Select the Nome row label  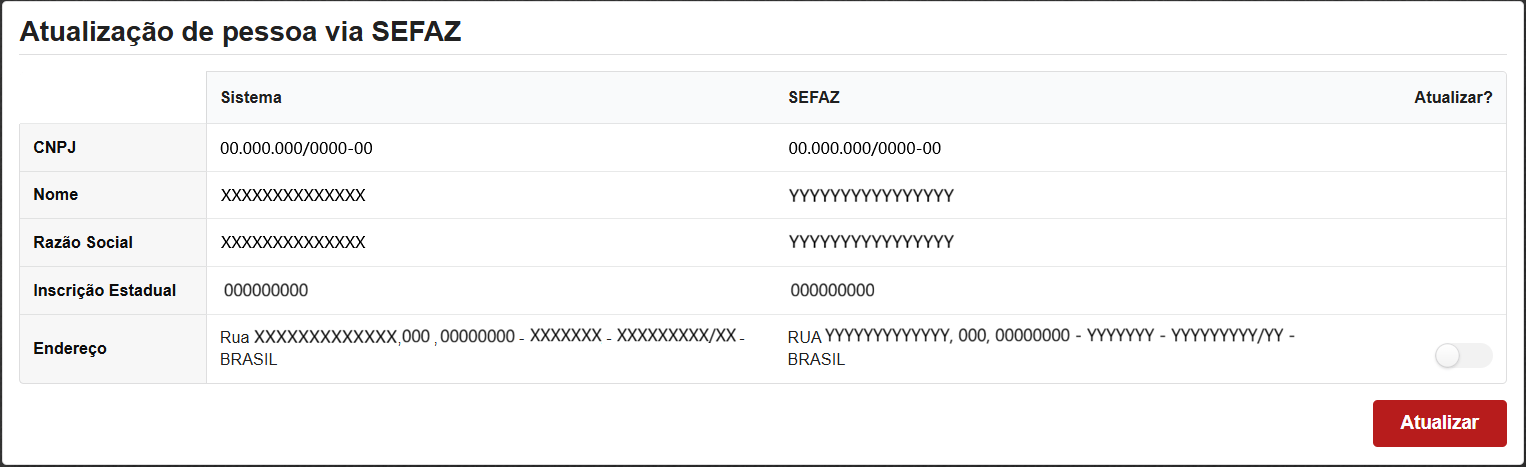[x=55, y=195]
